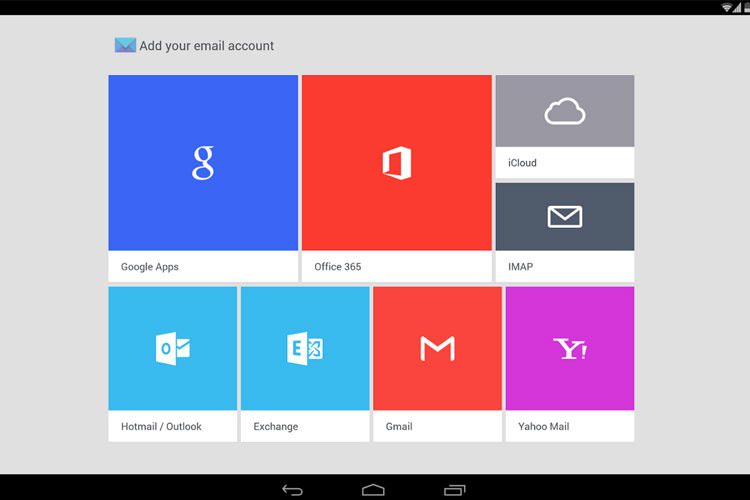Image resolution: width=750 pixels, height=500 pixels.
Task: Click the 'Office 365' label
Action: tap(338, 267)
